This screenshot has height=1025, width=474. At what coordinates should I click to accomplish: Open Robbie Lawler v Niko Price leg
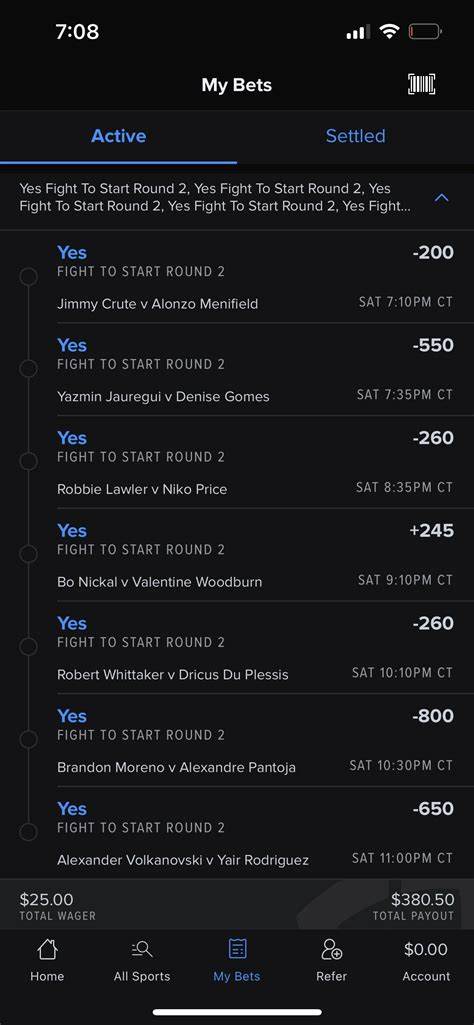[x=255, y=462]
